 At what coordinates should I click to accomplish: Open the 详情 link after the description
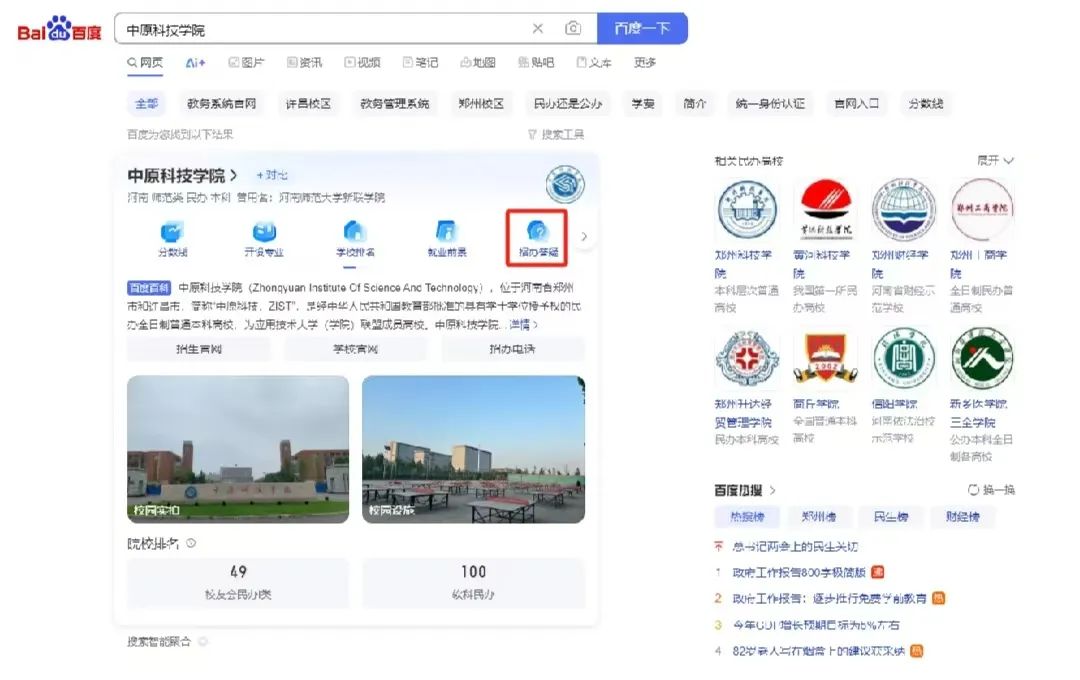pyautogui.click(x=523, y=324)
